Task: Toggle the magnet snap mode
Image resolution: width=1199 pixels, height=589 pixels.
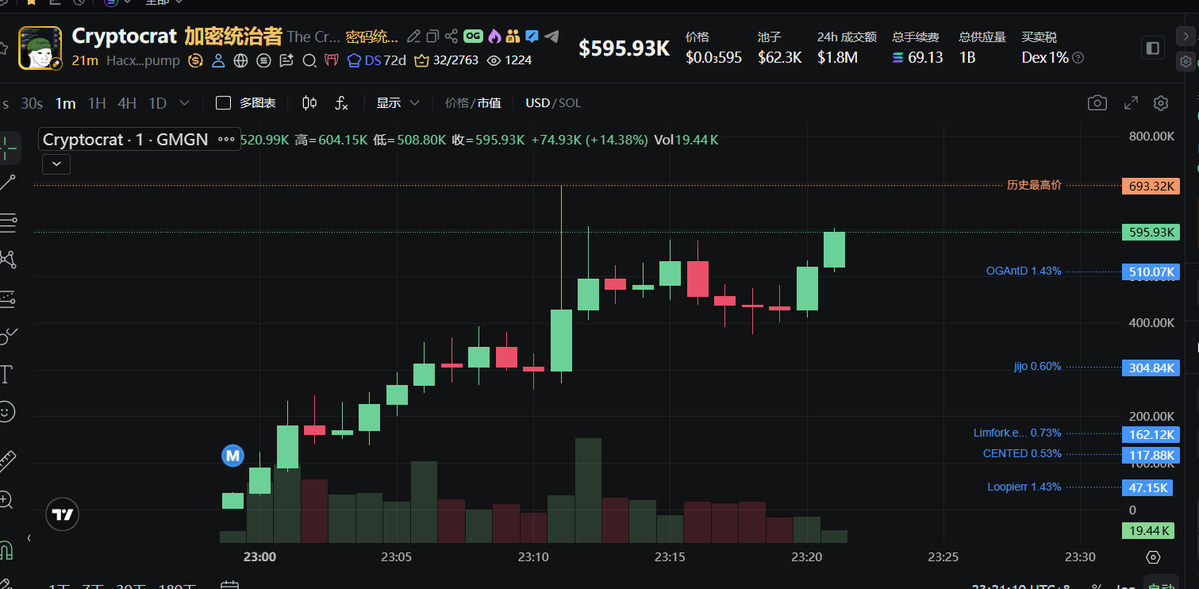Action: tap(6, 549)
